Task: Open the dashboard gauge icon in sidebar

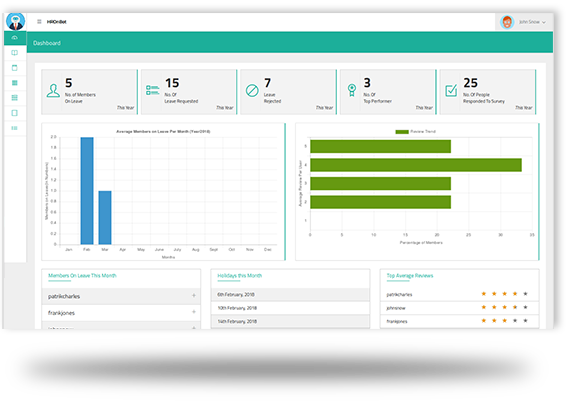Action: click(x=15, y=38)
